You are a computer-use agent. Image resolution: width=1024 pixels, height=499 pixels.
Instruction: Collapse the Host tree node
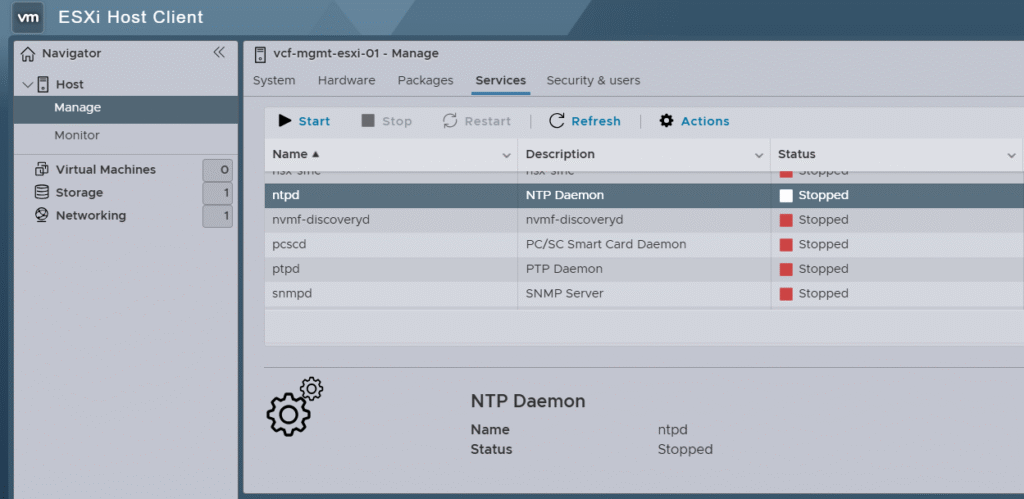tap(28, 85)
